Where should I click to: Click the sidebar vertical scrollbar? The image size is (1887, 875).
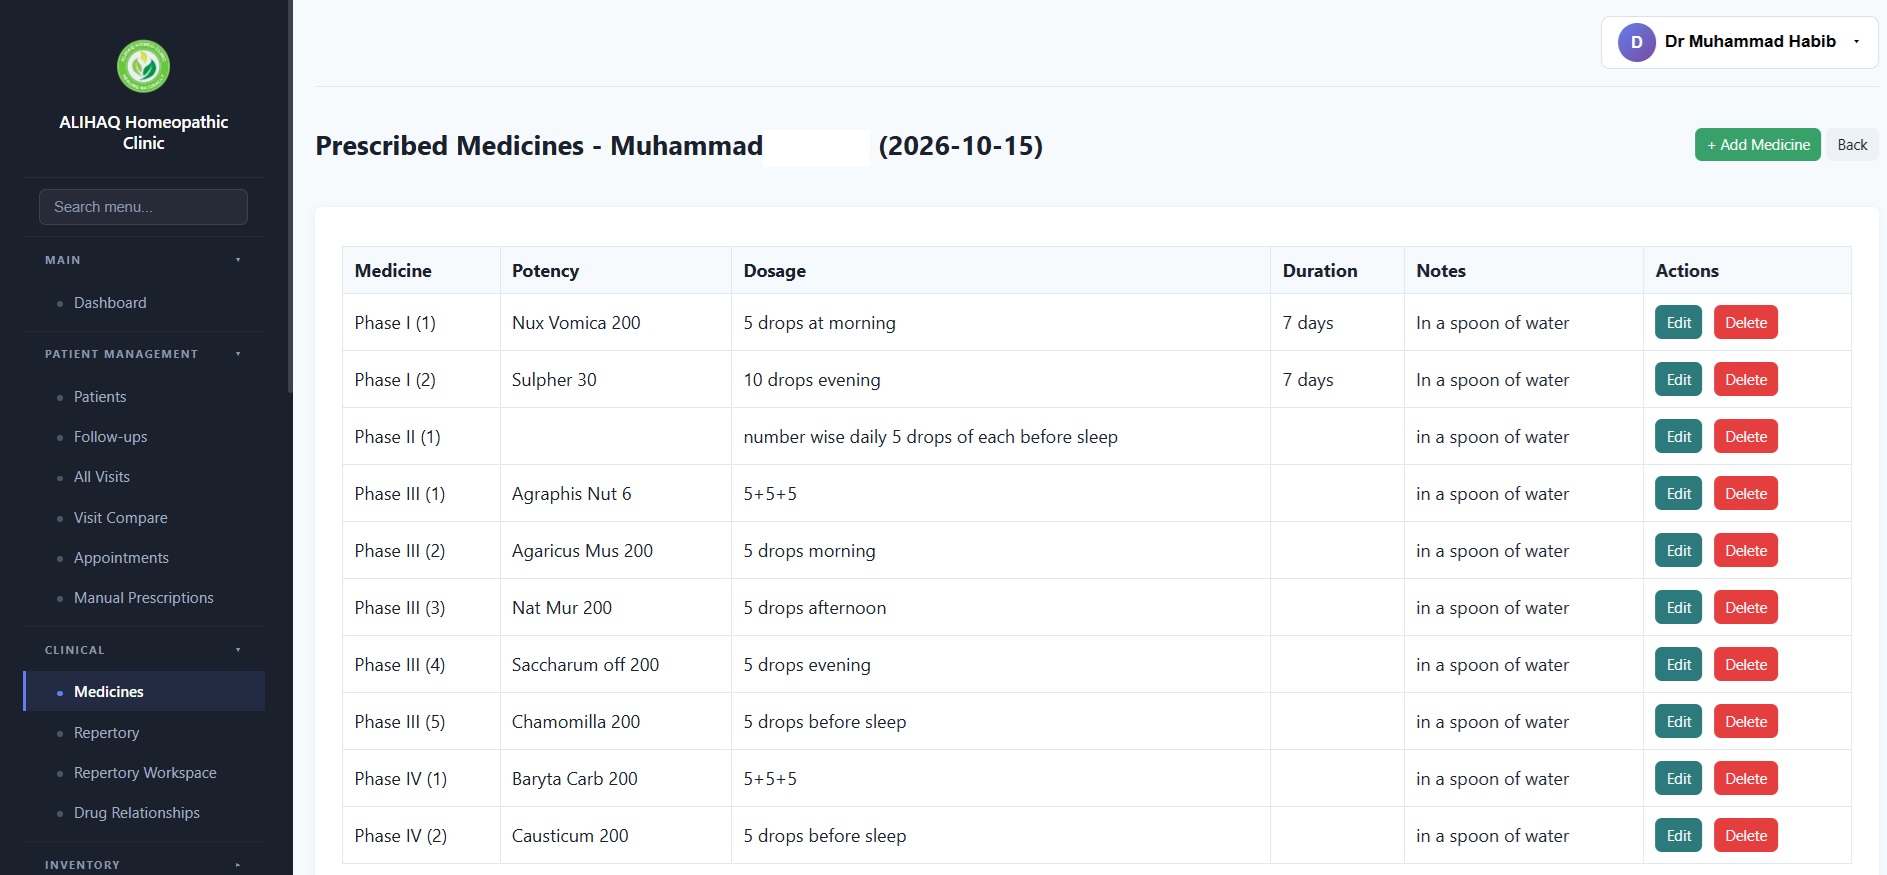pyautogui.click(x=290, y=197)
